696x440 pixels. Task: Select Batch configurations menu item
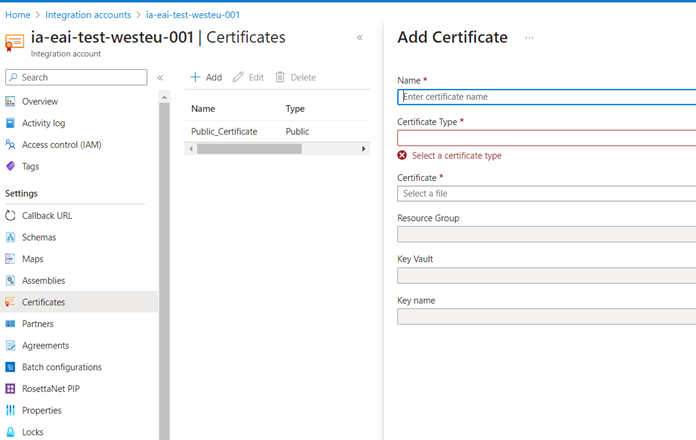click(62, 367)
